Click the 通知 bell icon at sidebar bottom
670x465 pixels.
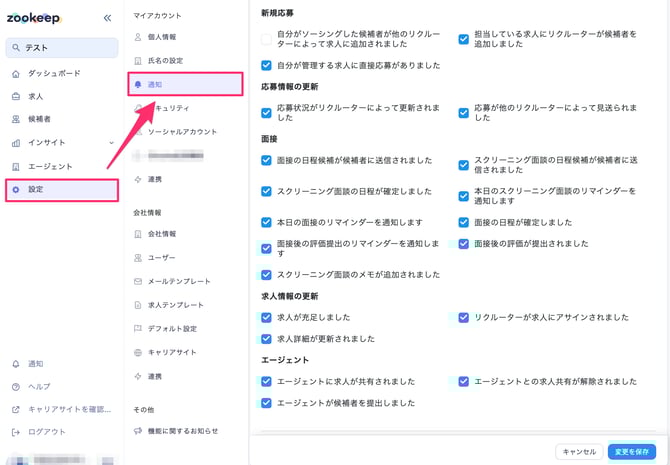pos(16,364)
